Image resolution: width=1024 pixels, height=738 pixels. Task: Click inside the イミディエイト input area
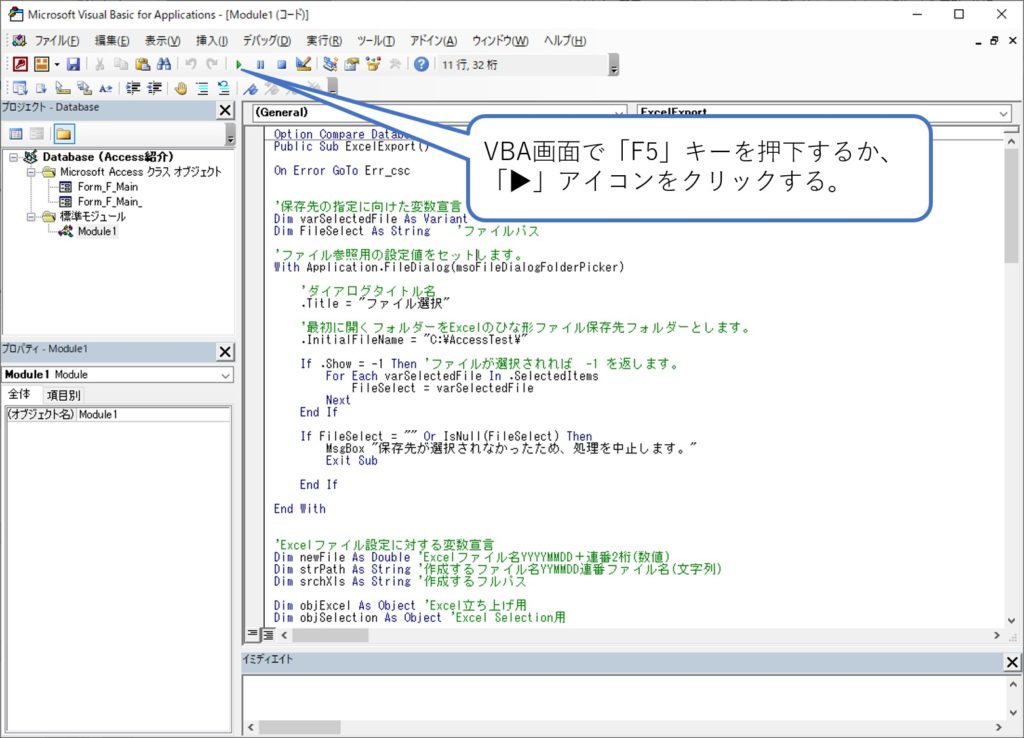point(624,698)
